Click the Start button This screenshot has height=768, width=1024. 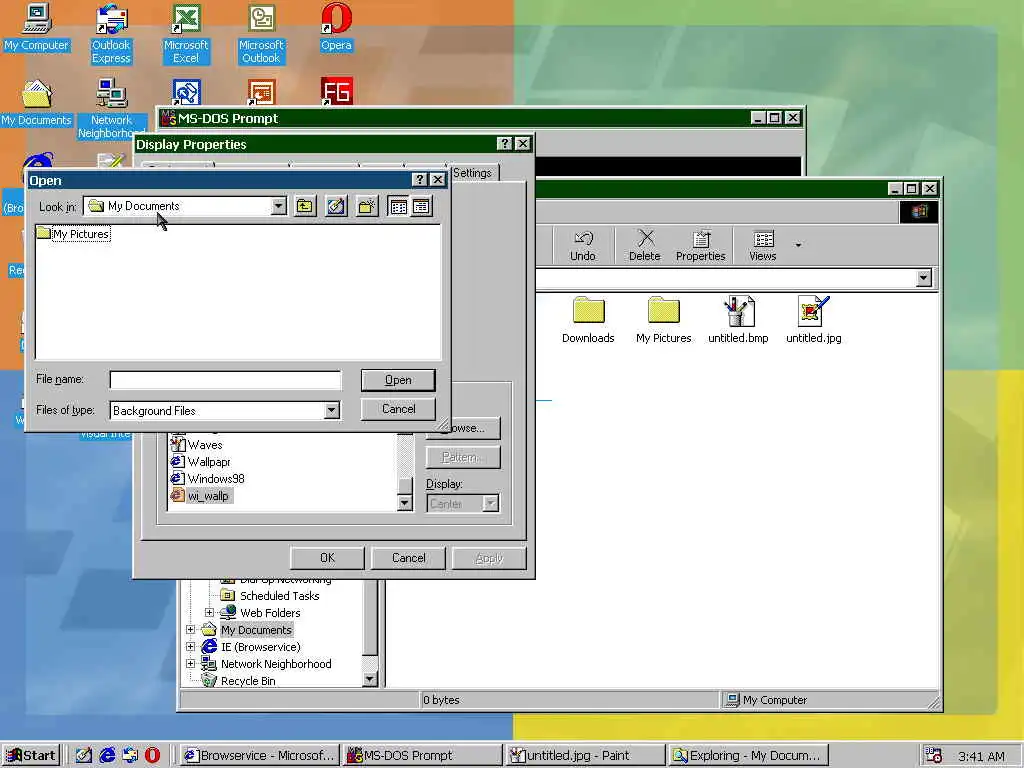pyautogui.click(x=31, y=756)
